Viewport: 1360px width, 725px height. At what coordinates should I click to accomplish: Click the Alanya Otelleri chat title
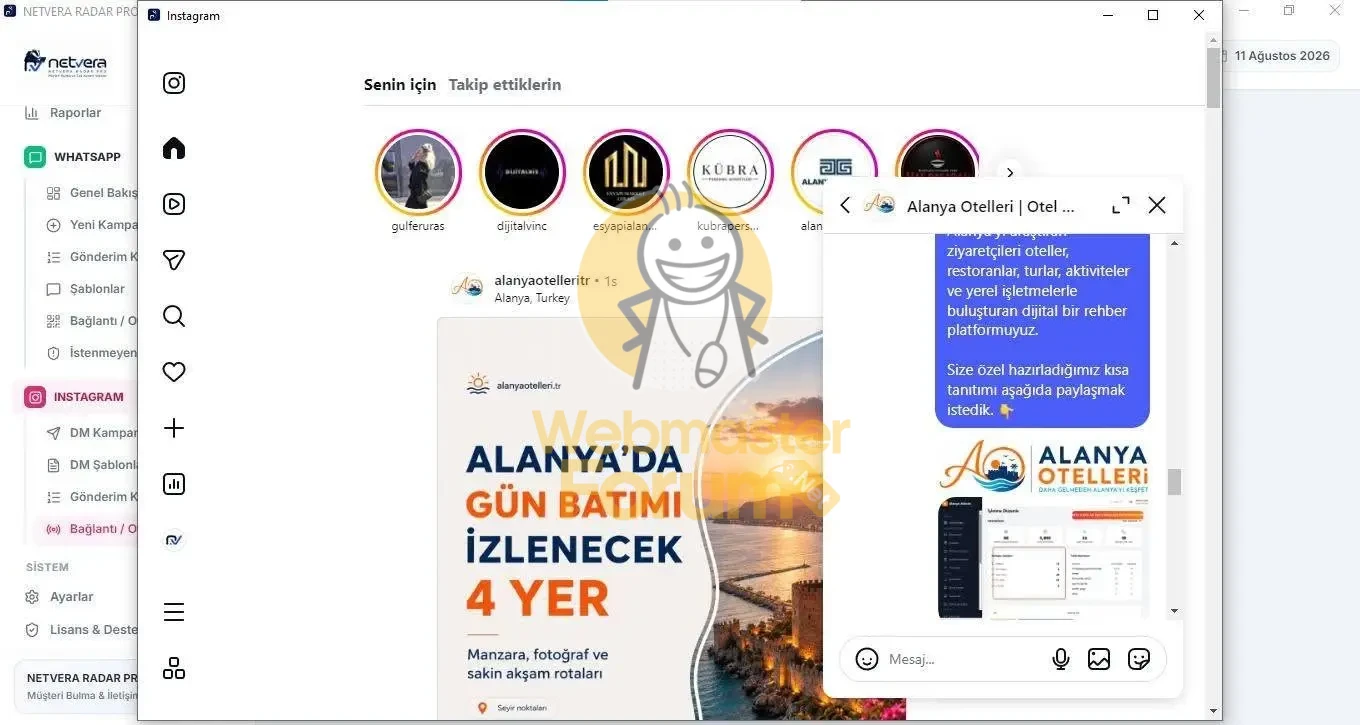(990, 206)
